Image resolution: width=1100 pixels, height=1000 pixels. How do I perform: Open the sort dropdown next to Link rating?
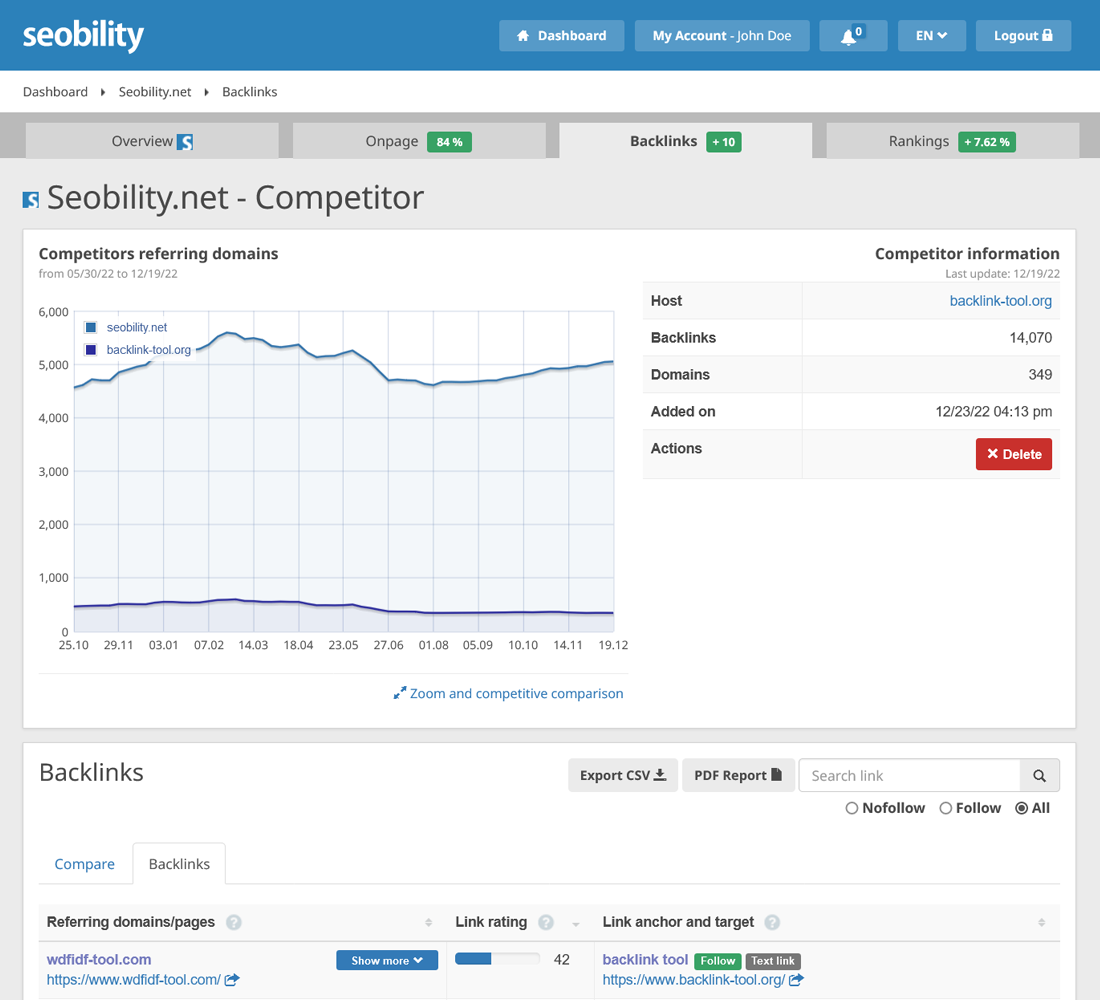tap(574, 922)
